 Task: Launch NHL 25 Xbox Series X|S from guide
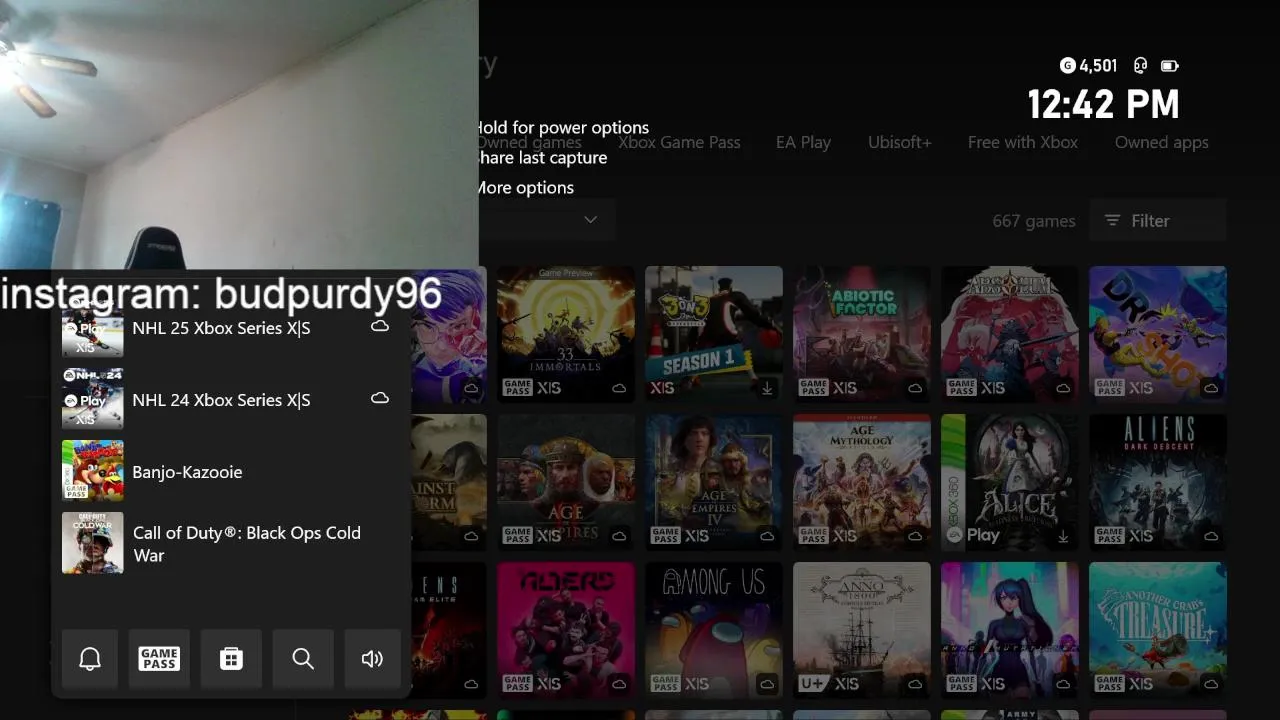[231, 327]
